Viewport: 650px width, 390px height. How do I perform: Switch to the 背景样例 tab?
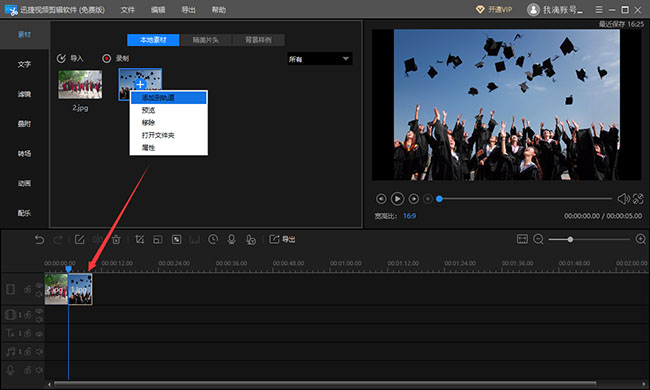point(258,40)
